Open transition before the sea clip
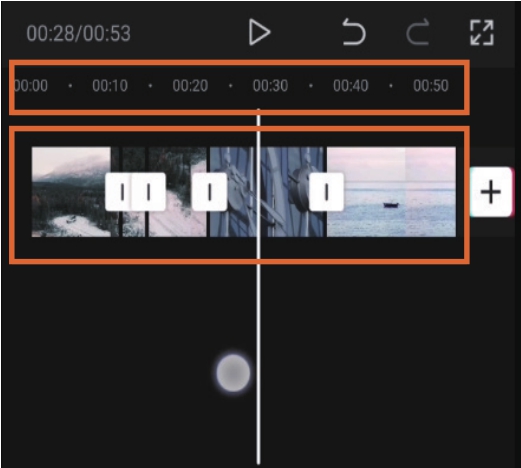The height and width of the screenshot is (468, 521). 326,192
